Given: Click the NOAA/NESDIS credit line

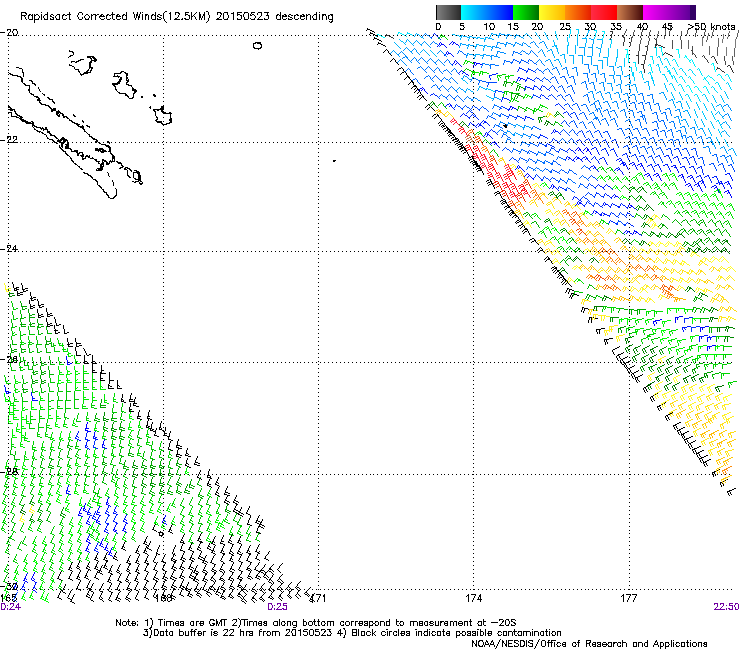Looking at the screenshot, I should pyautogui.click(x=589, y=643).
